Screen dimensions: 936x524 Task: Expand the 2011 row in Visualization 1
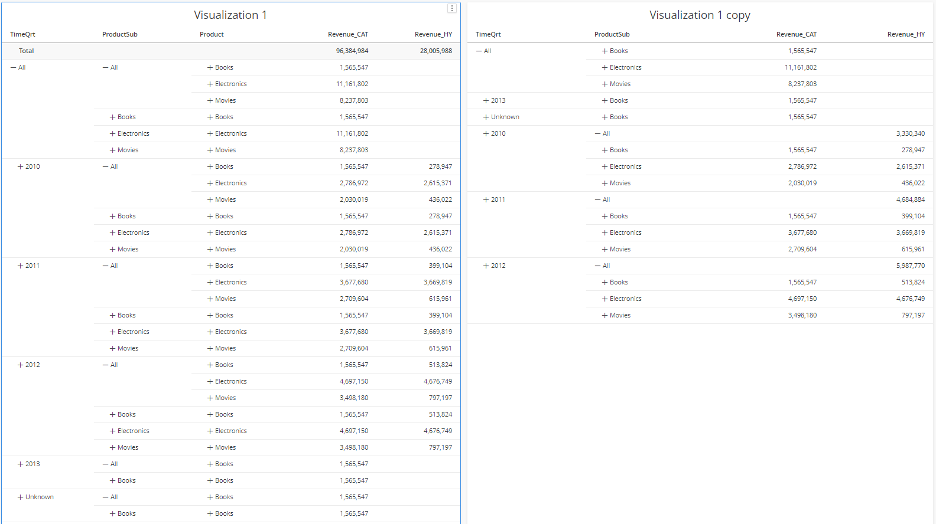21,266
